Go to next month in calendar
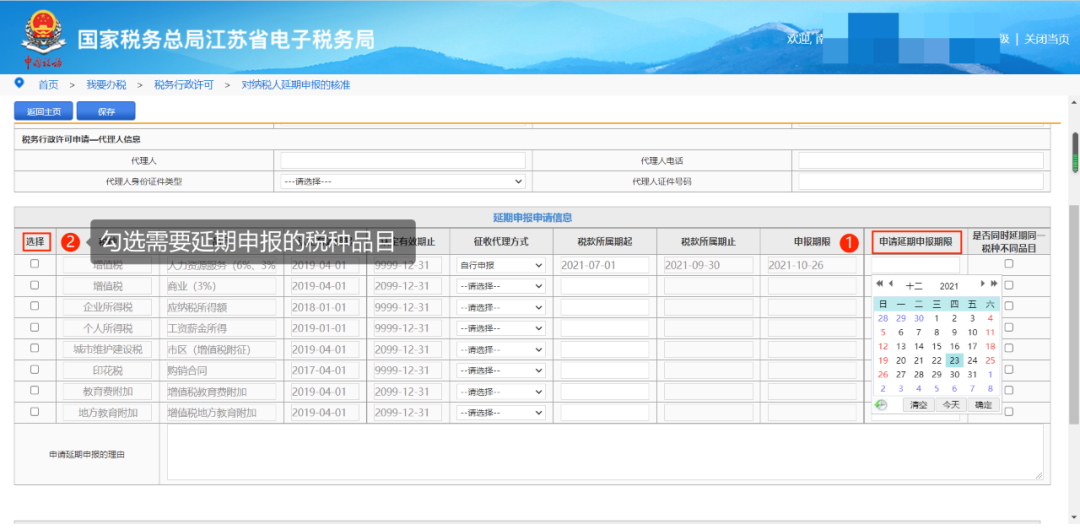The image size is (1080, 530). point(983,284)
